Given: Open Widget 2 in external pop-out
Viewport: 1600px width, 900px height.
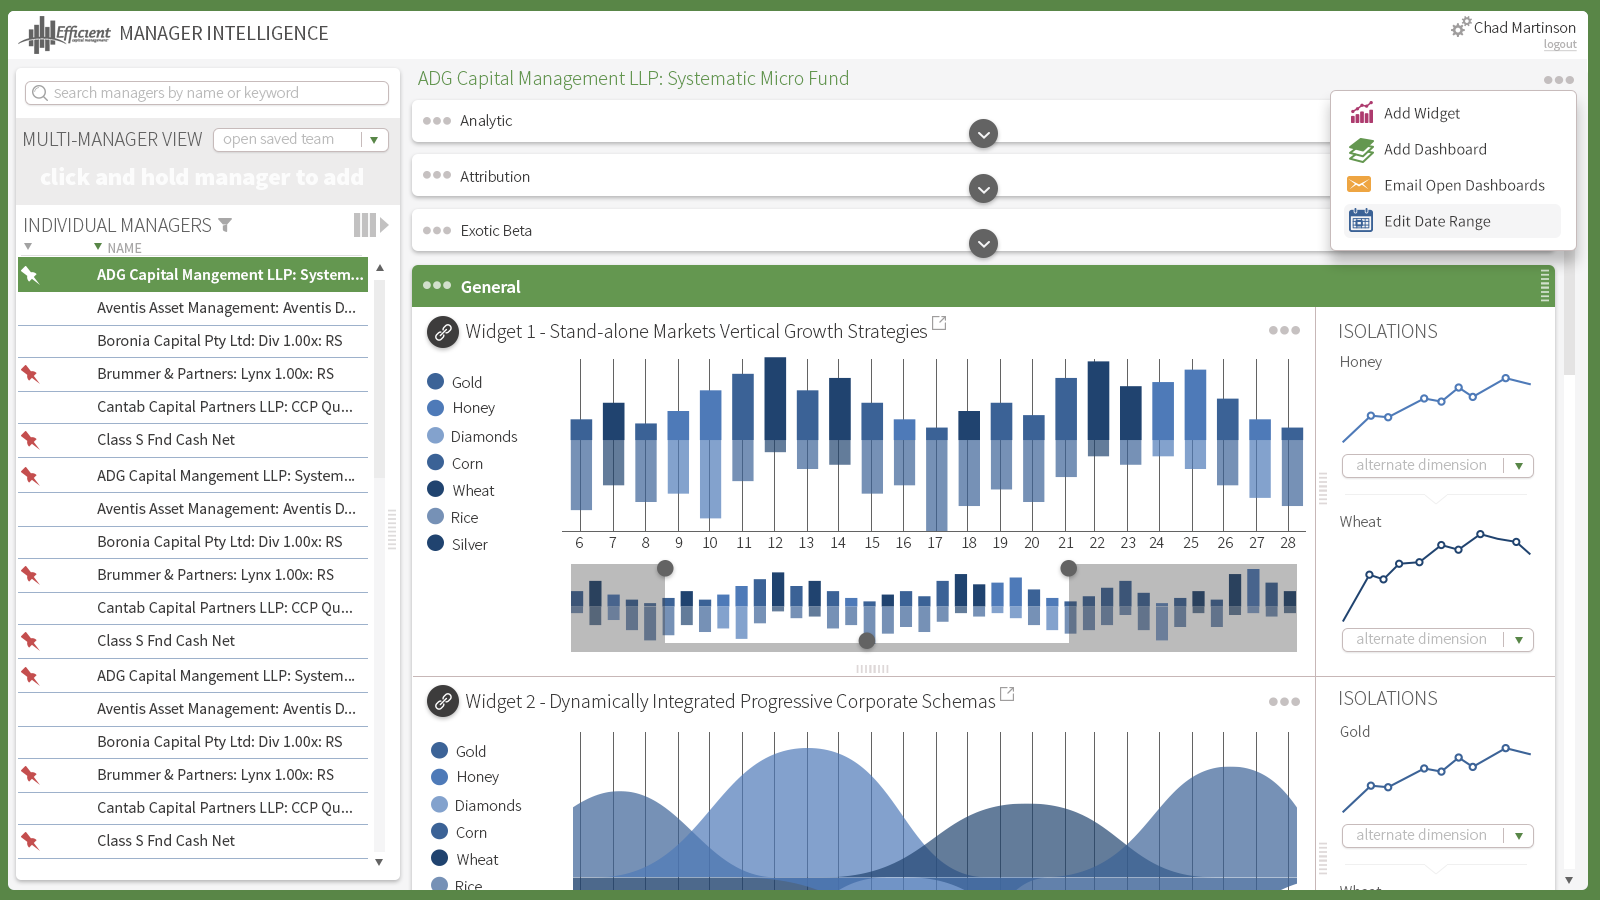Looking at the screenshot, I should [x=1007, y=693].
